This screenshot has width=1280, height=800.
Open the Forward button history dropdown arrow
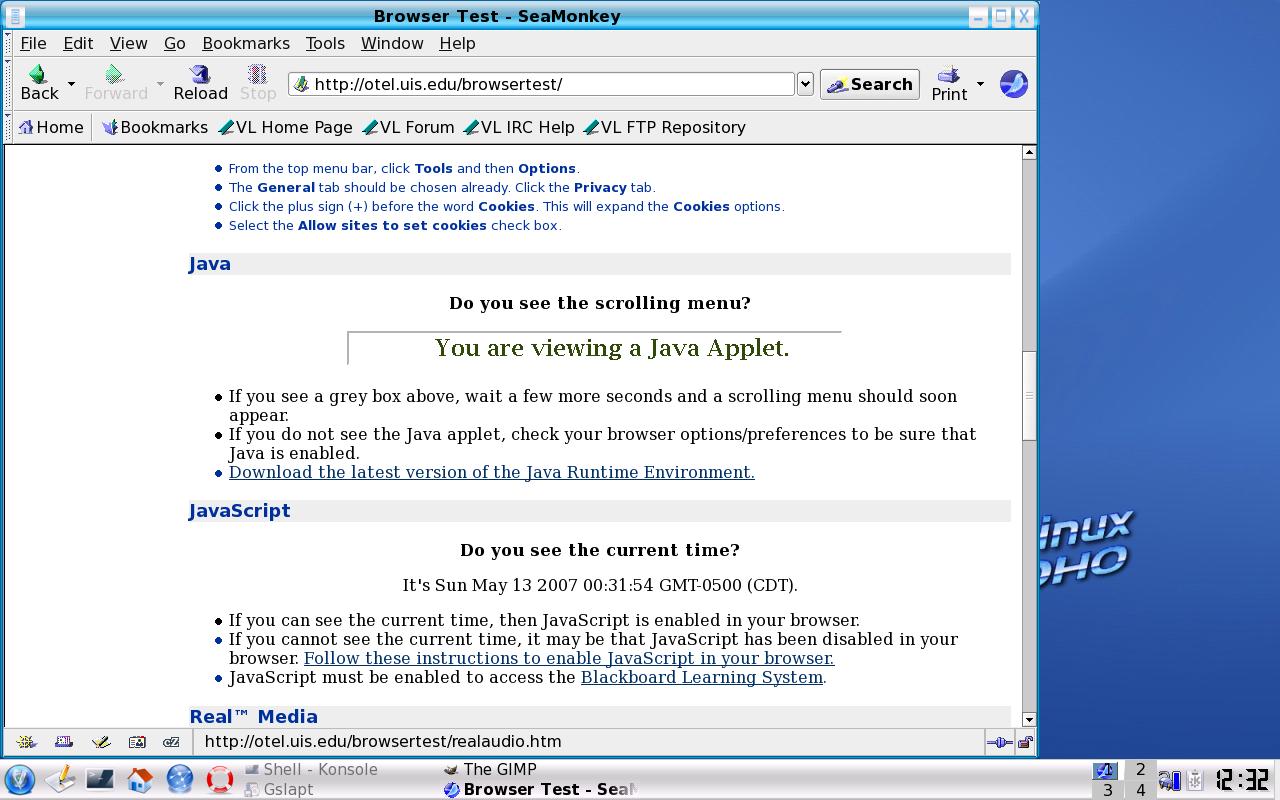(x=160, y=84)
